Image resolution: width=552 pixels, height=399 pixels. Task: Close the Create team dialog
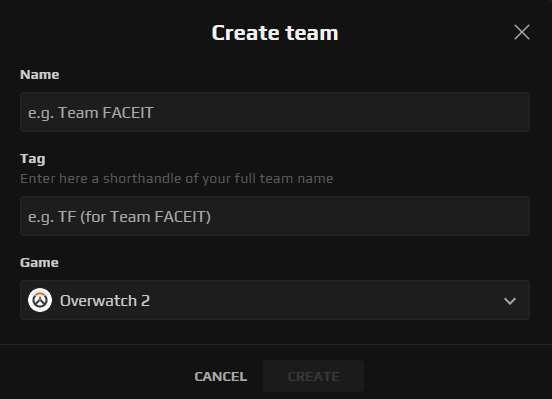click(x=522, y=32)
